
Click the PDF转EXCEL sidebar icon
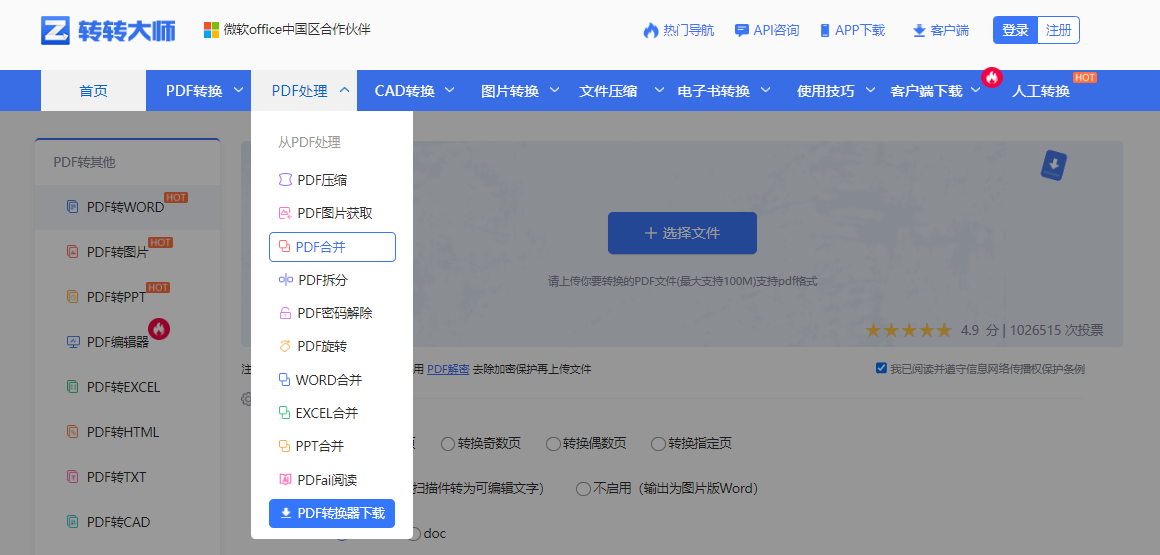[x=72, y=387]
